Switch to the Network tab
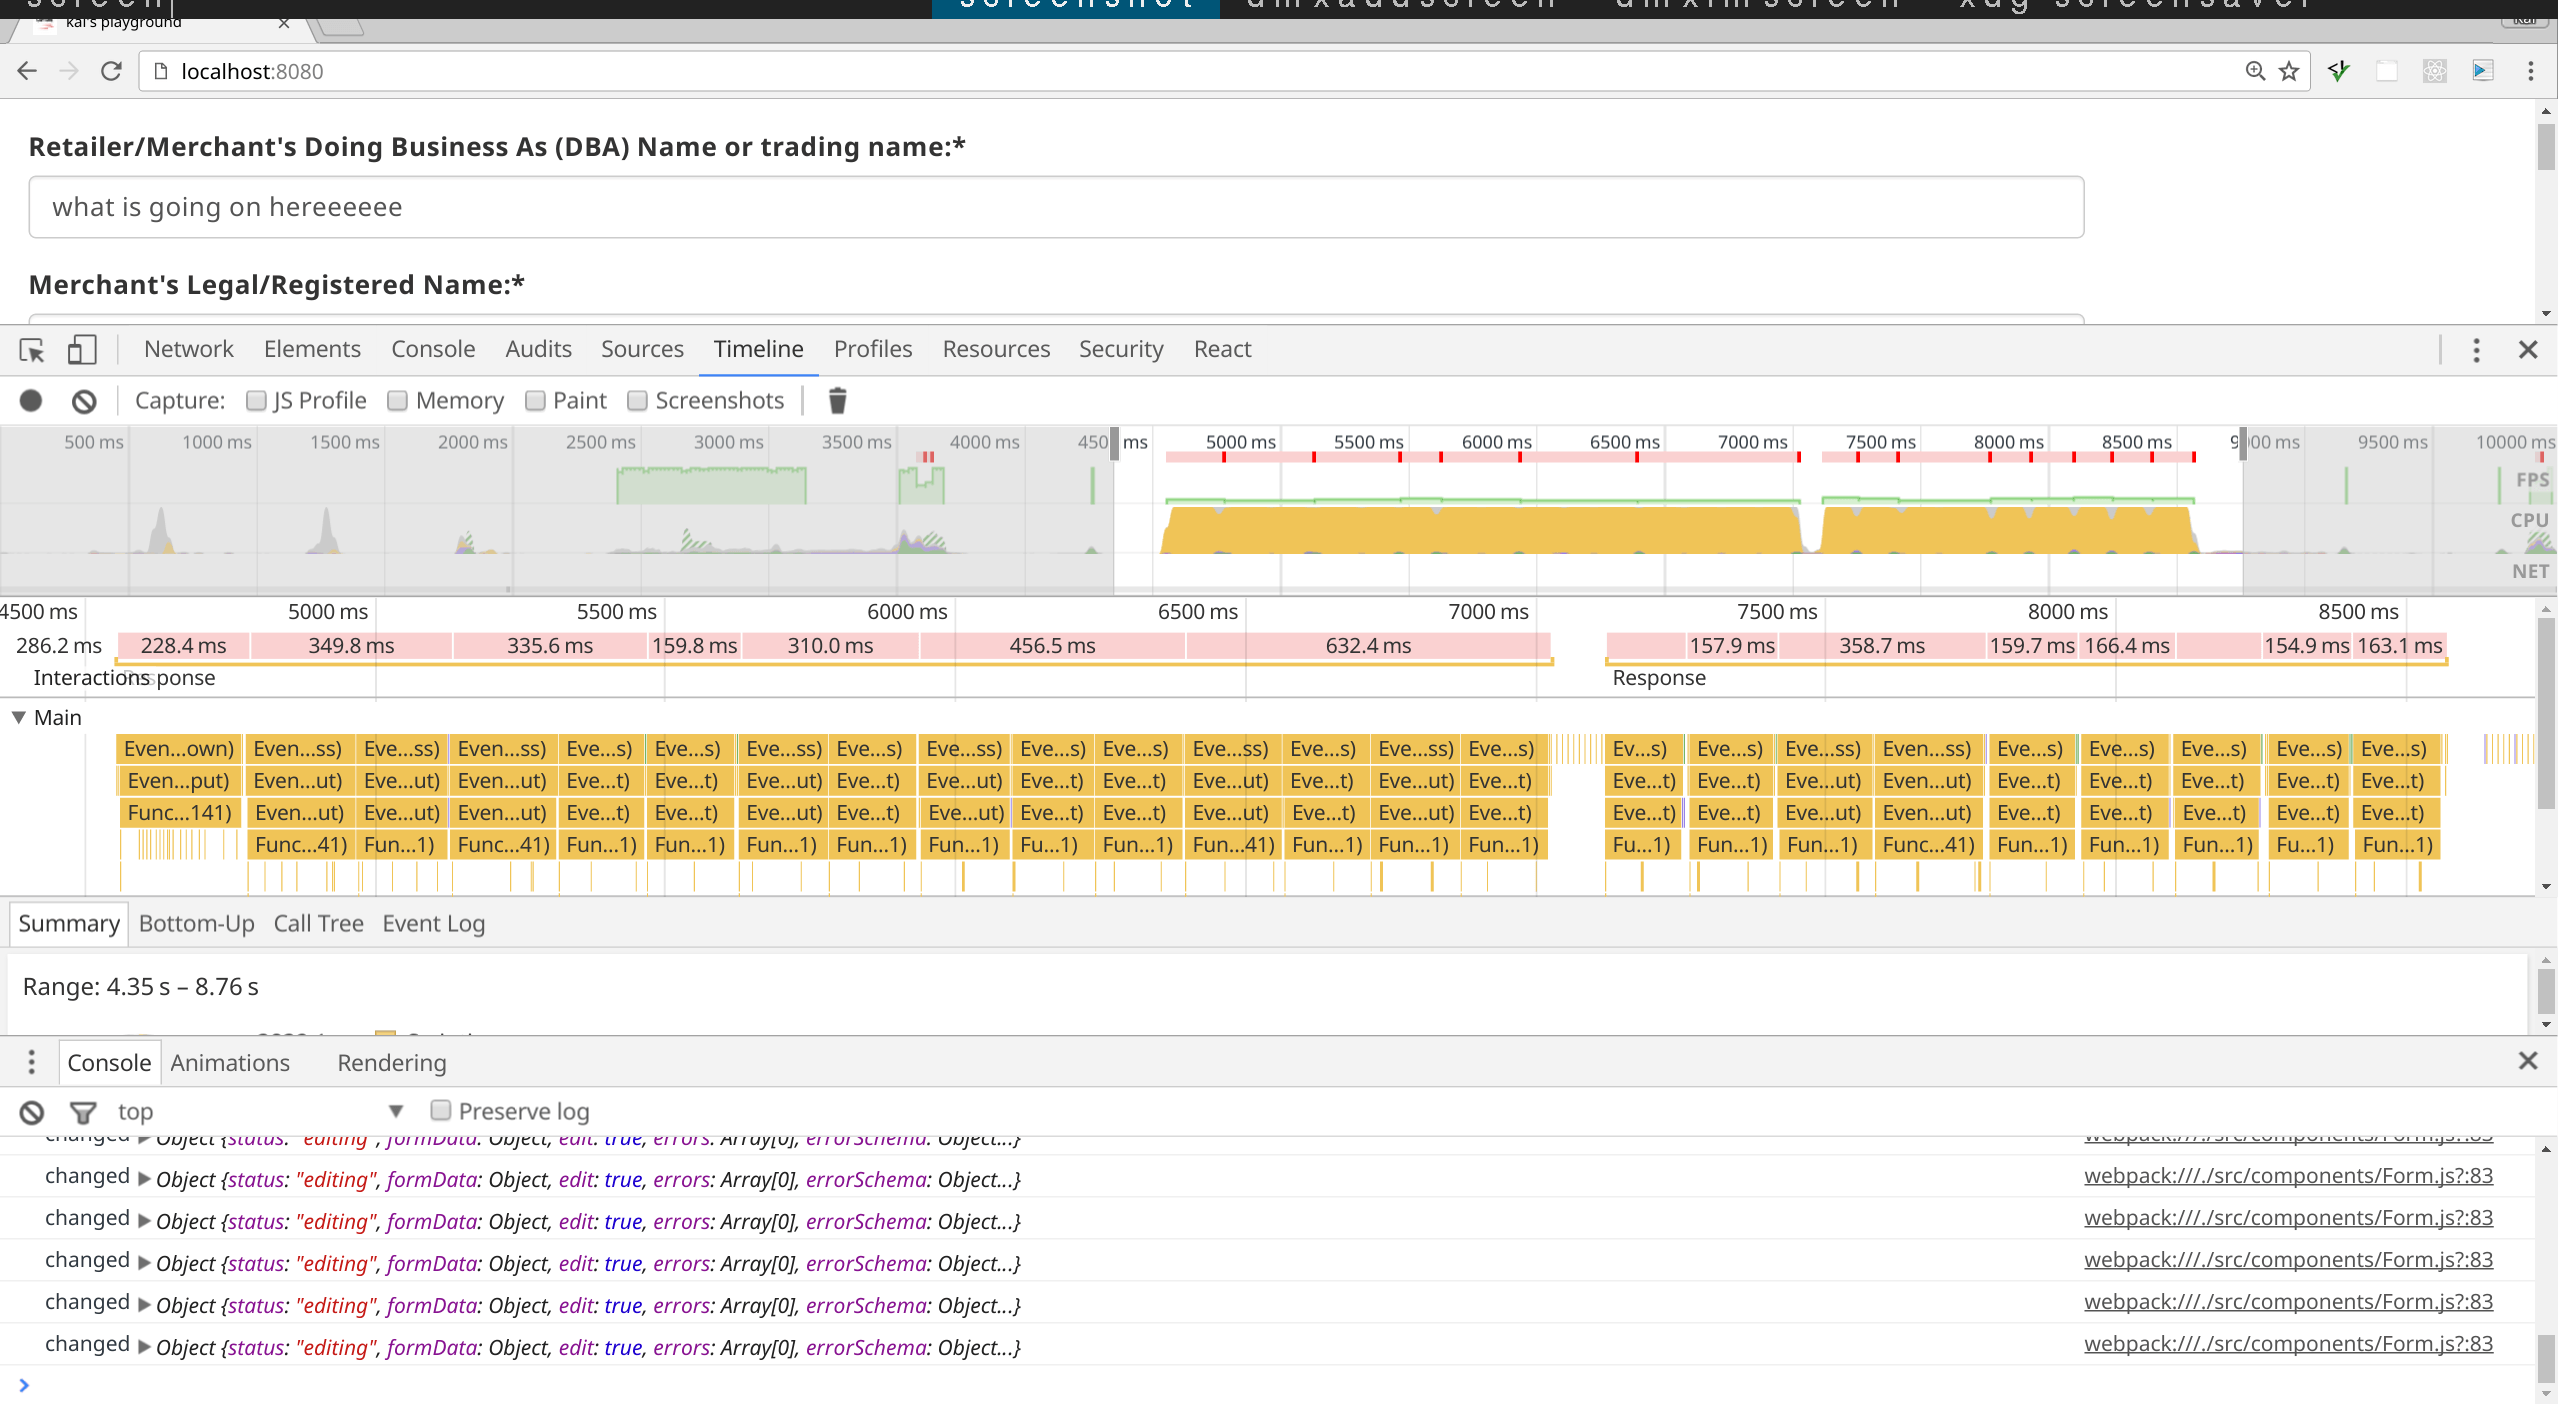The image size is (2558, 1404). (188, 349)
